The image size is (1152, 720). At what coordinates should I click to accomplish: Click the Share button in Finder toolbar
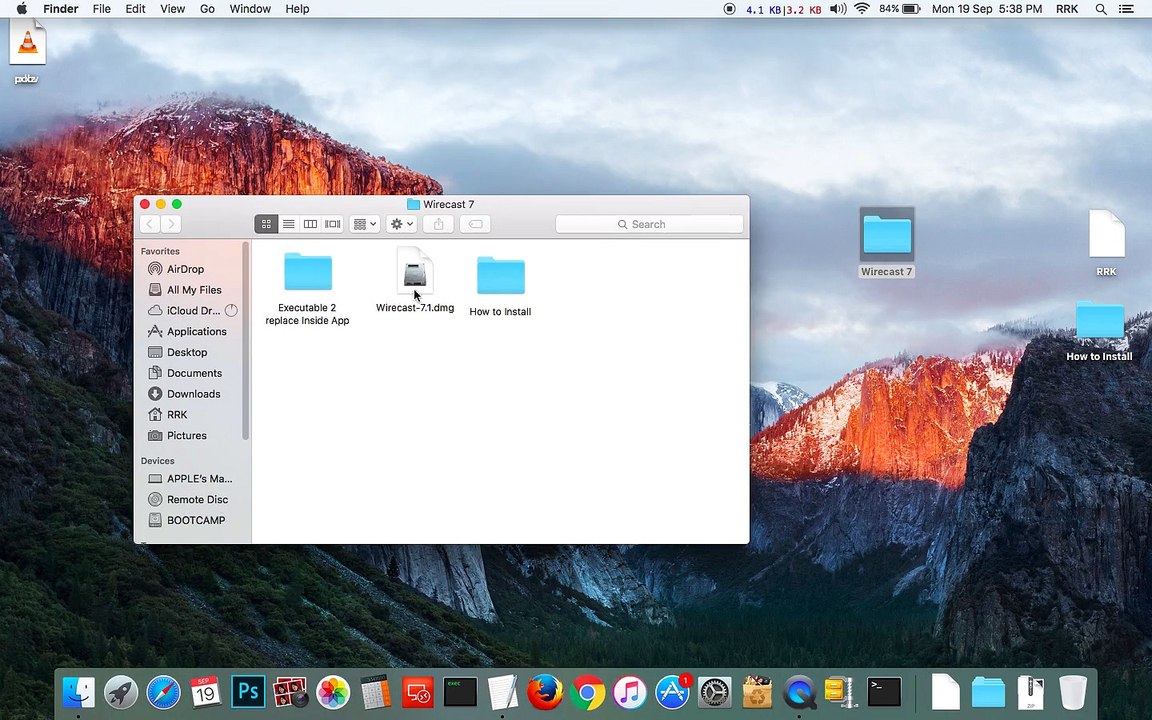[x=439, y=224]
